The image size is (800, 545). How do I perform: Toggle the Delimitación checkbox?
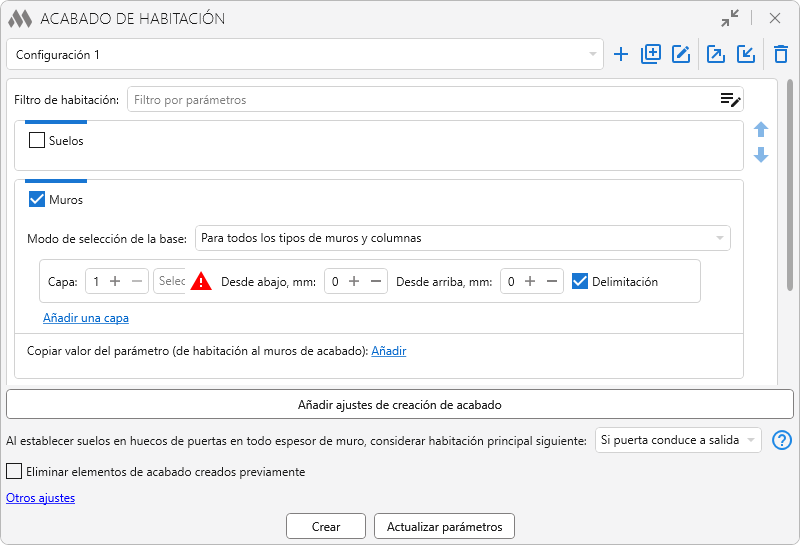(579, 282)
